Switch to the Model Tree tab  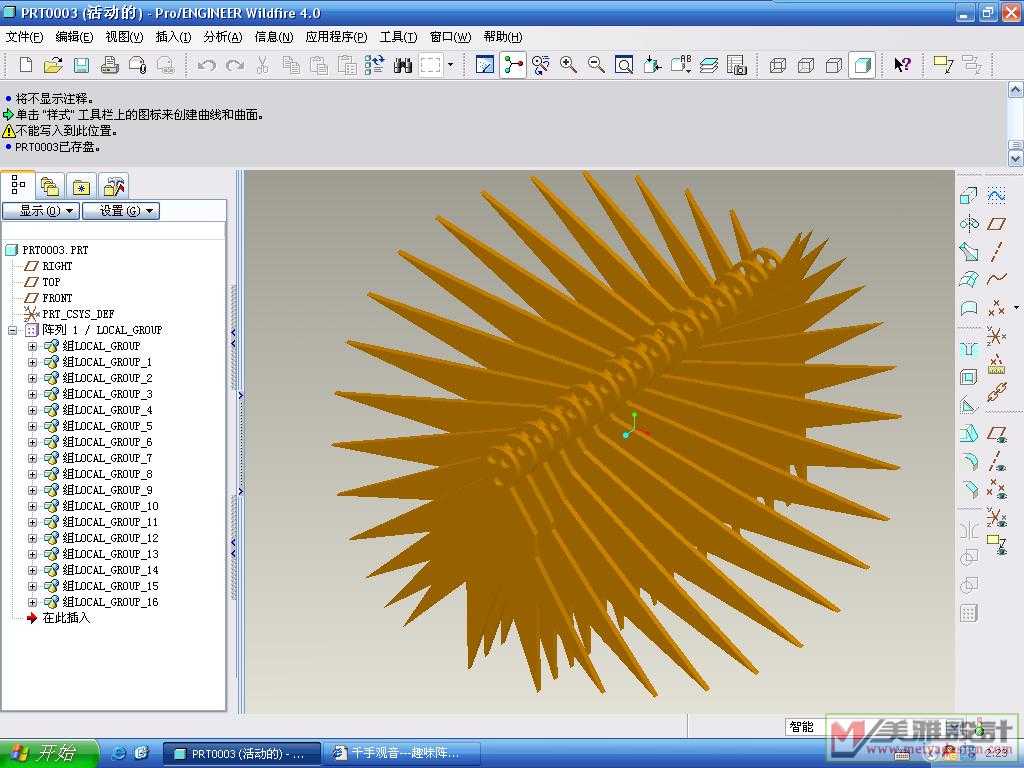[x=18, y=185]
